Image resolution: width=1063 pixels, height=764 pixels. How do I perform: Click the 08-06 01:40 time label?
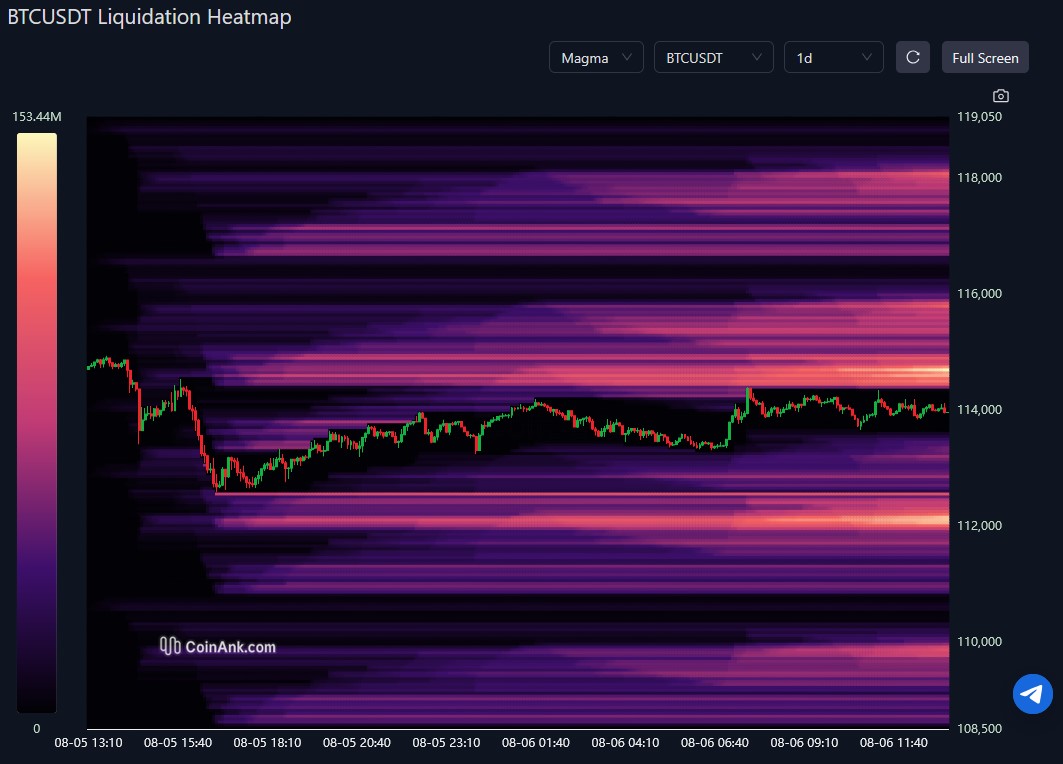tap(536, 742)
